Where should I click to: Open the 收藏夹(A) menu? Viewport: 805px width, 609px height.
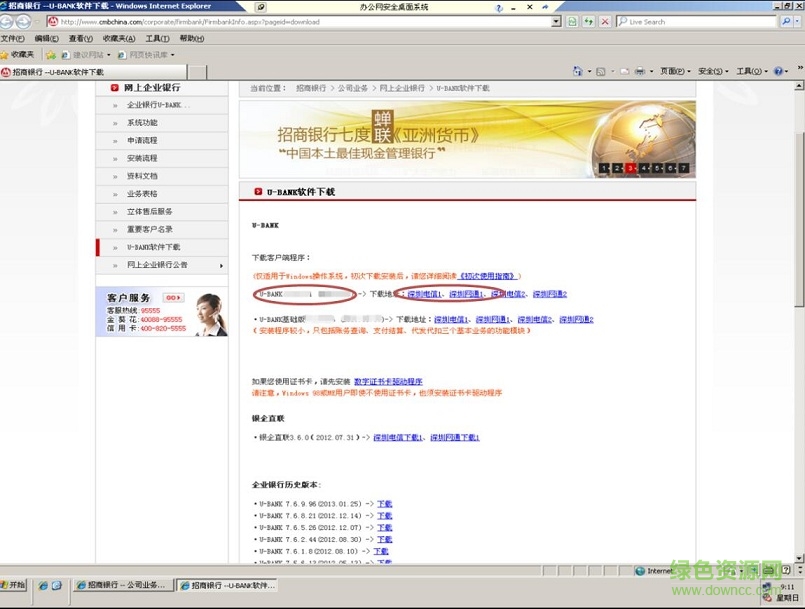tap(119, 39)
